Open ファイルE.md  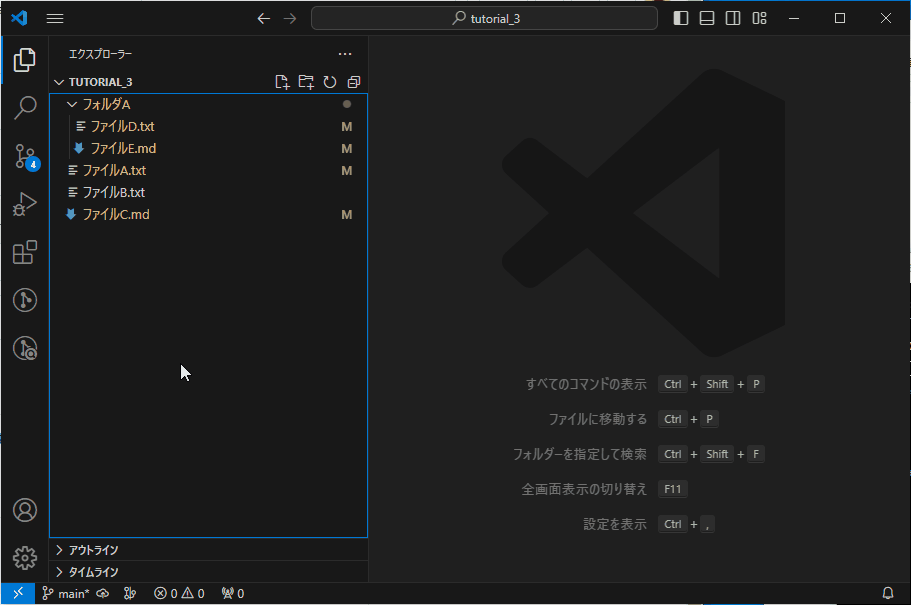point(209,149)
